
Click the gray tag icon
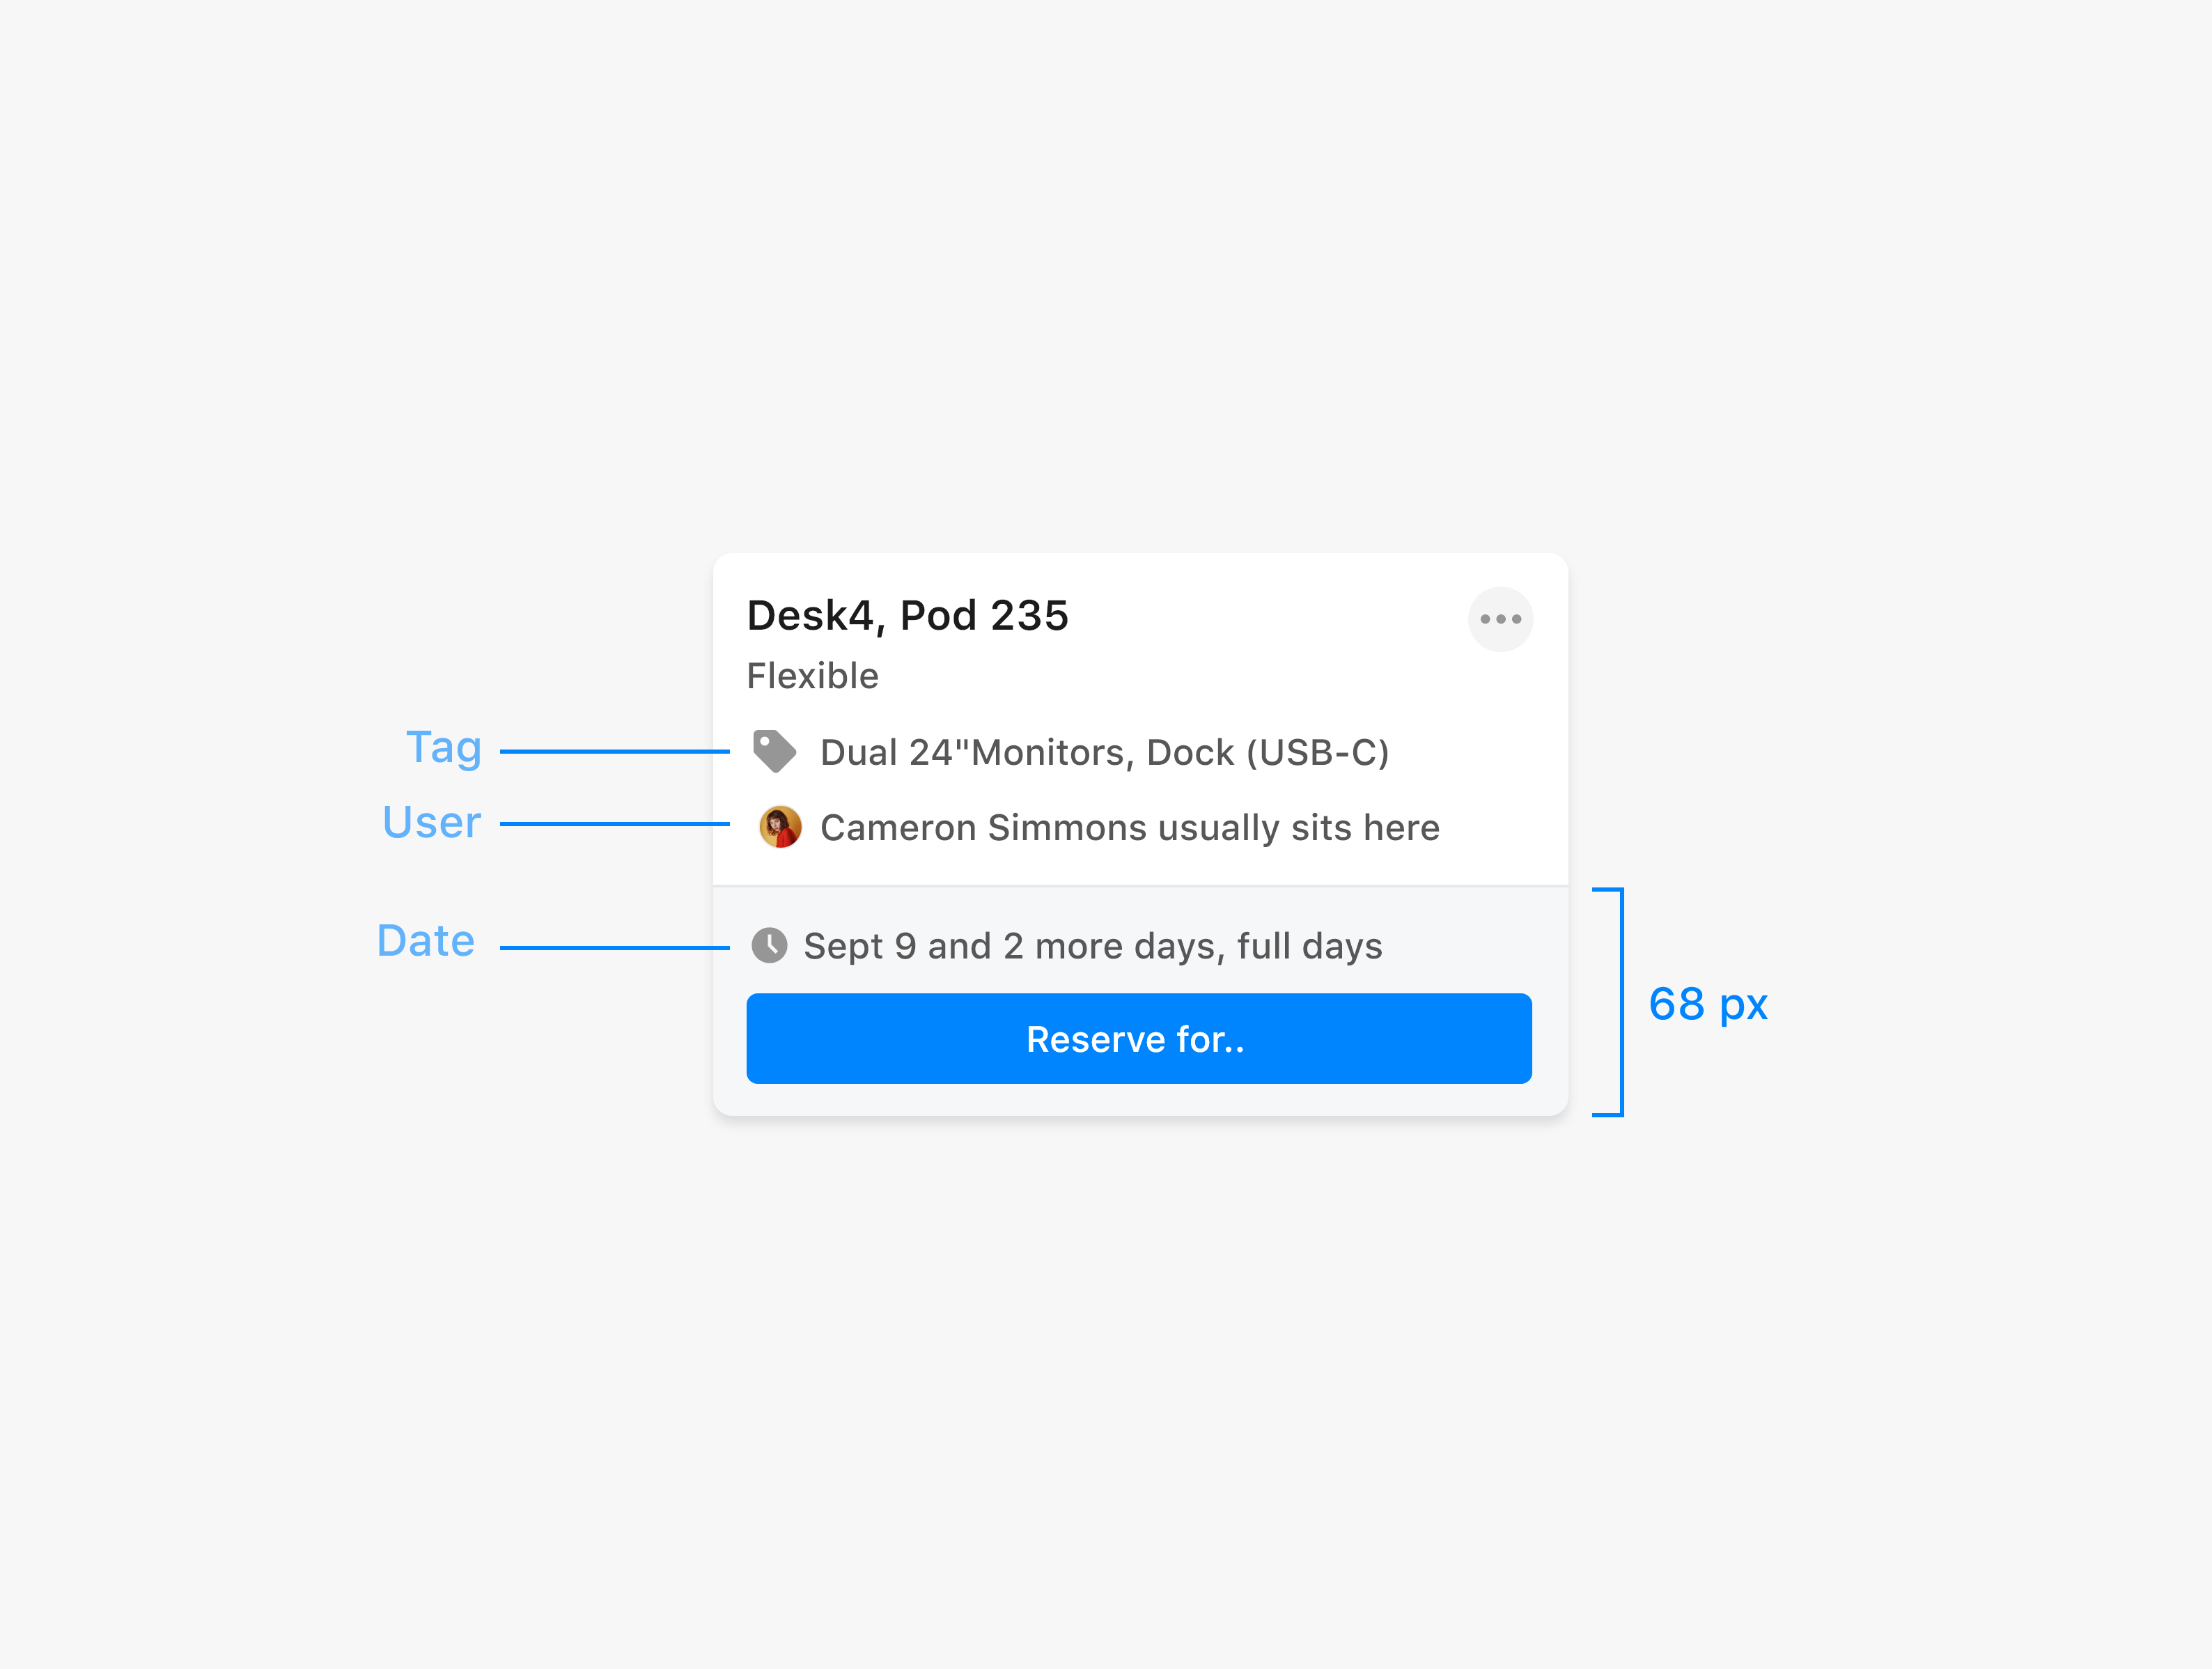pos(774,751)
